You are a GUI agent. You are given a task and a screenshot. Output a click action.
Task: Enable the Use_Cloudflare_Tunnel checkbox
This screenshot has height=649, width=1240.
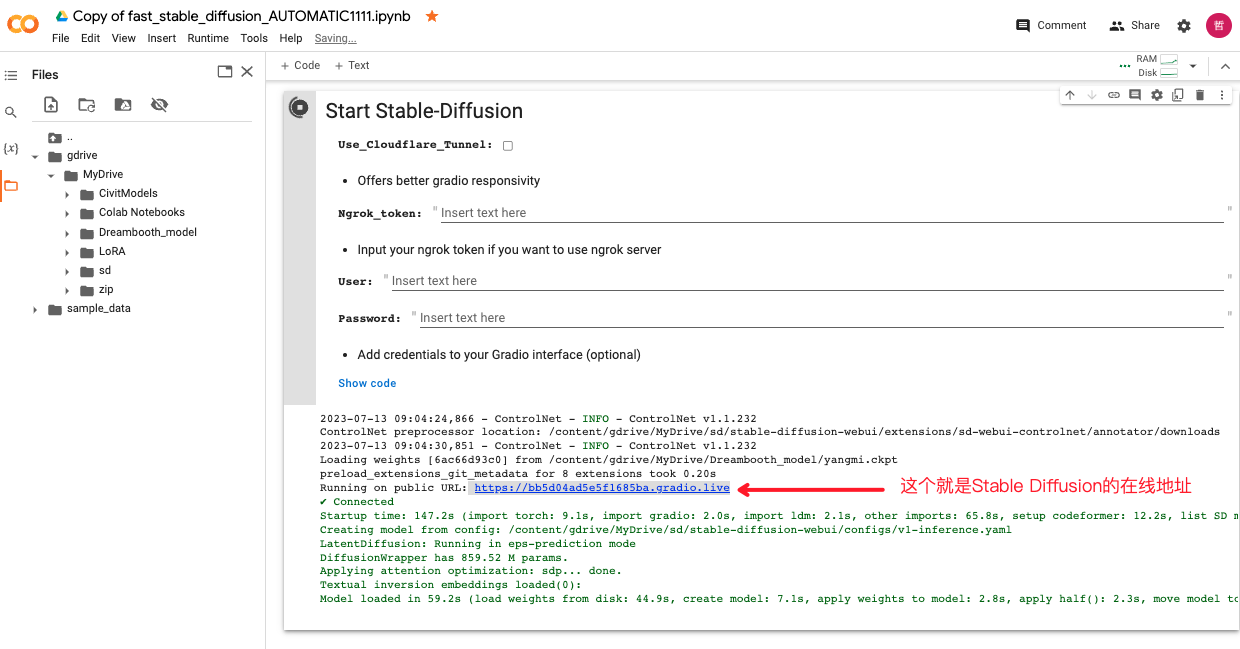point(507,144)
